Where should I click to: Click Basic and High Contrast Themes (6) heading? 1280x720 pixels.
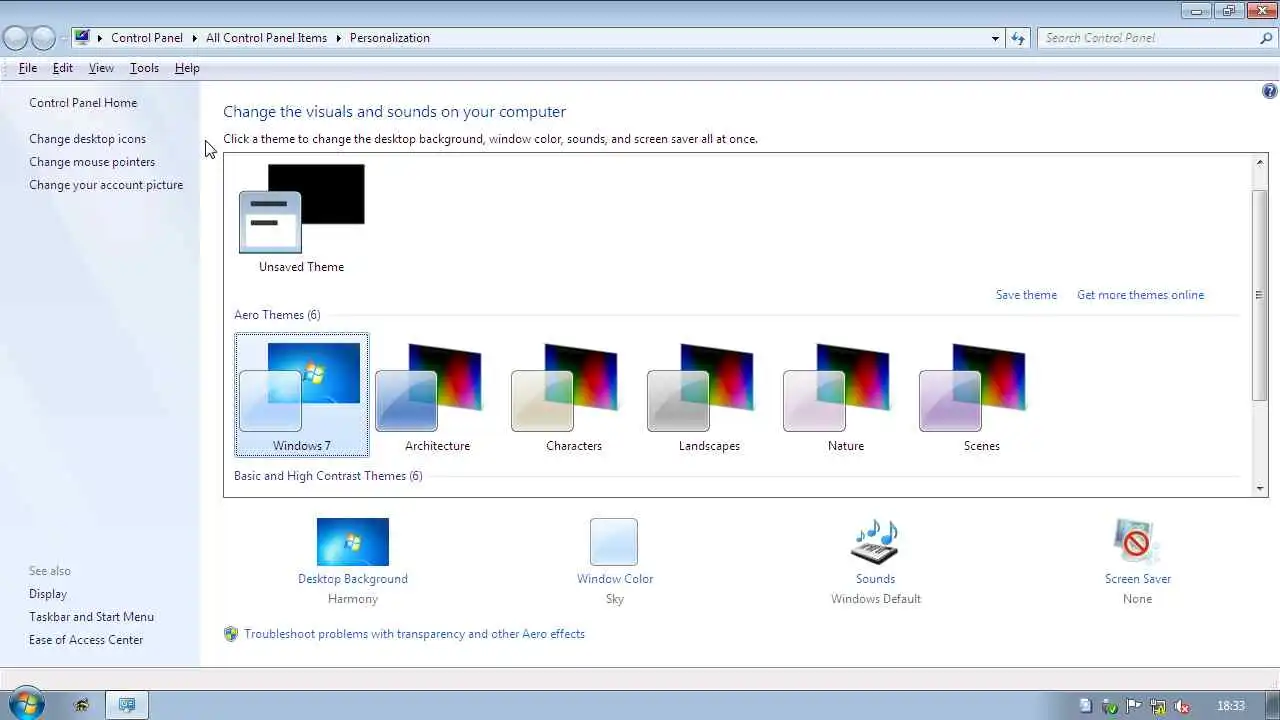click(x=328, y=476)
